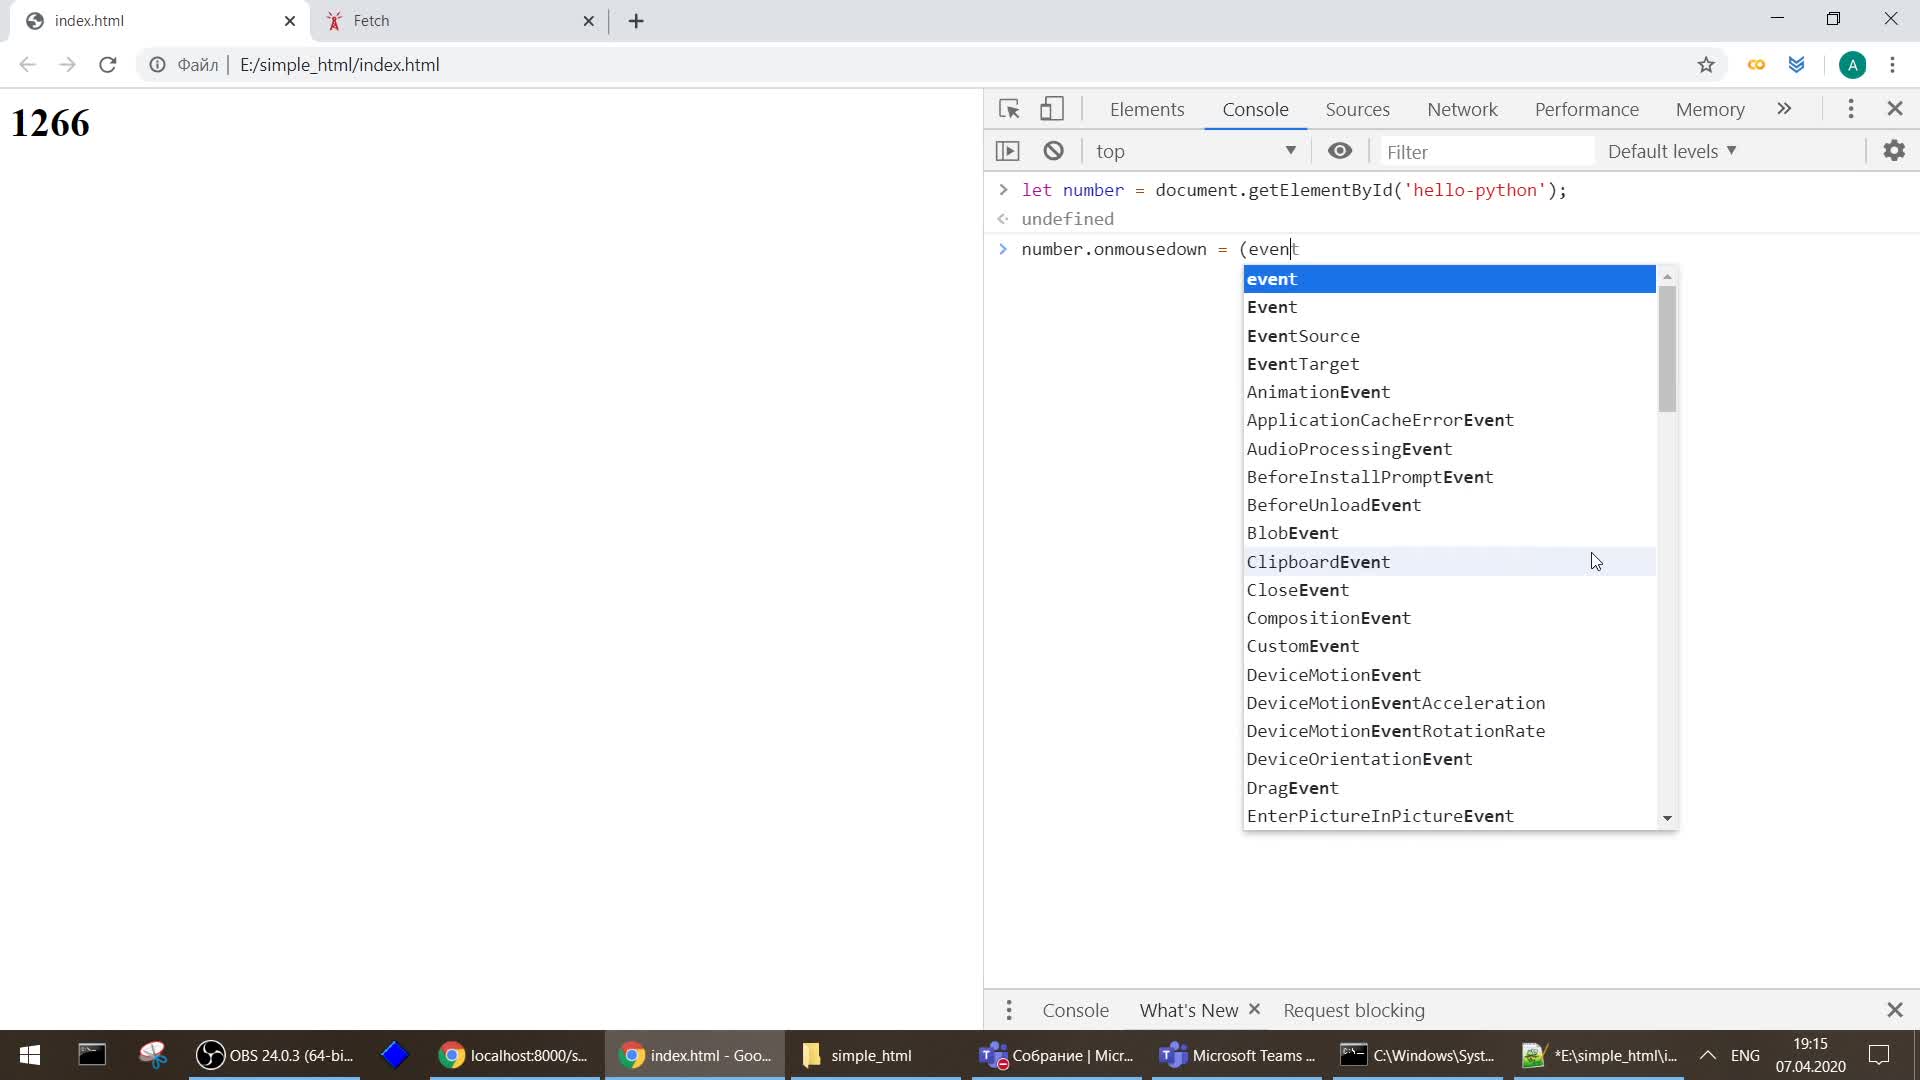This screenshot has height=1080, width=1920.
Task: Click the browser reload button
Action: point(108,65)
